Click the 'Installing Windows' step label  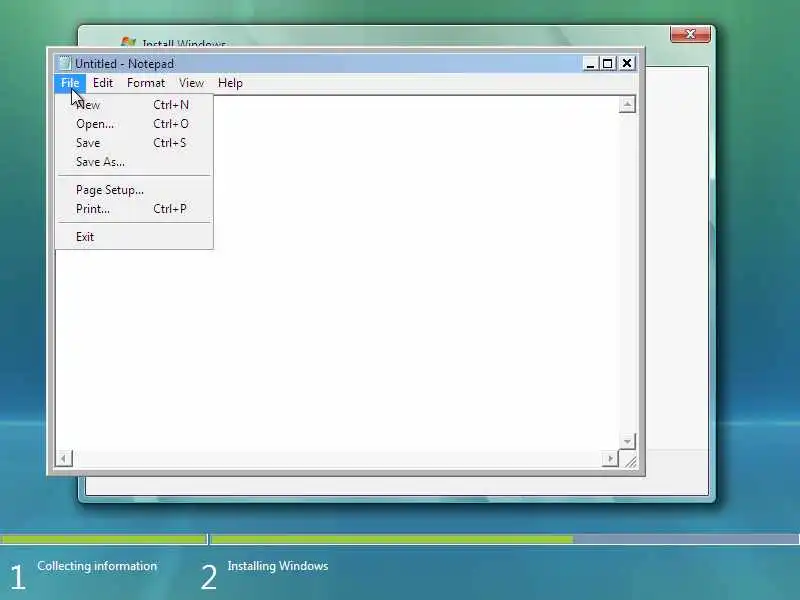pos(278,566)
